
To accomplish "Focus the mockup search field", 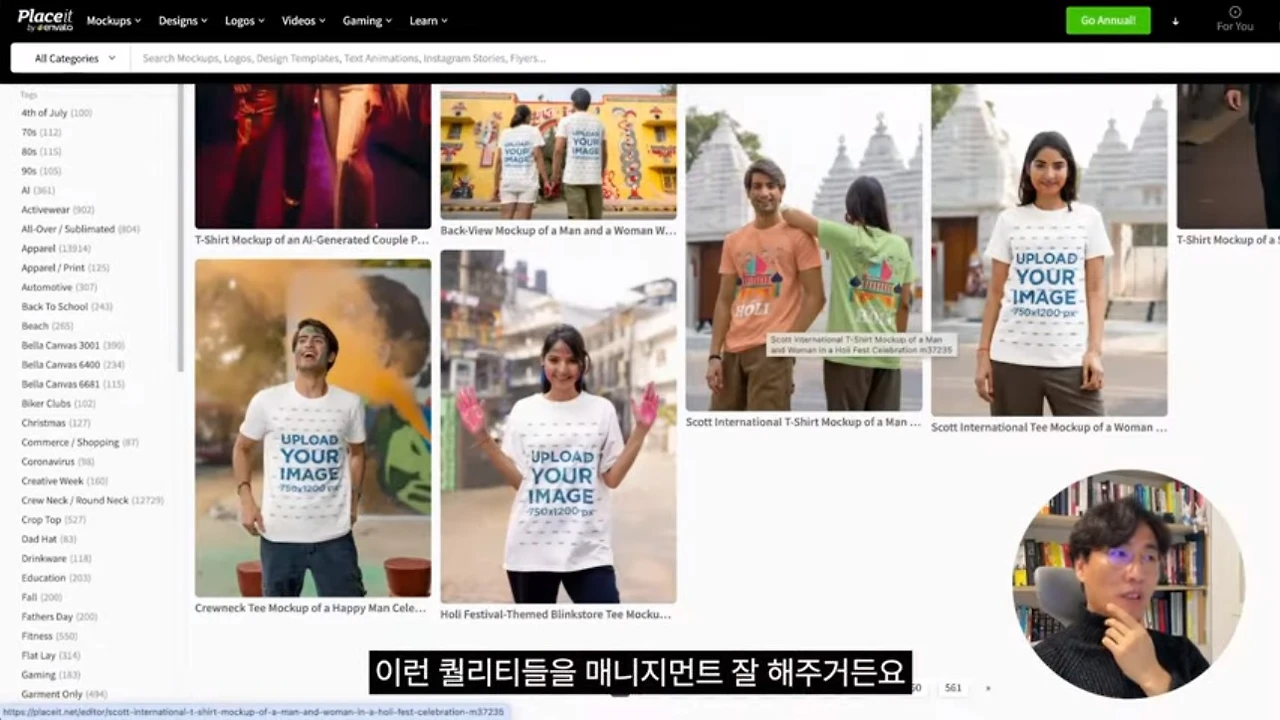I will [705, 58].
